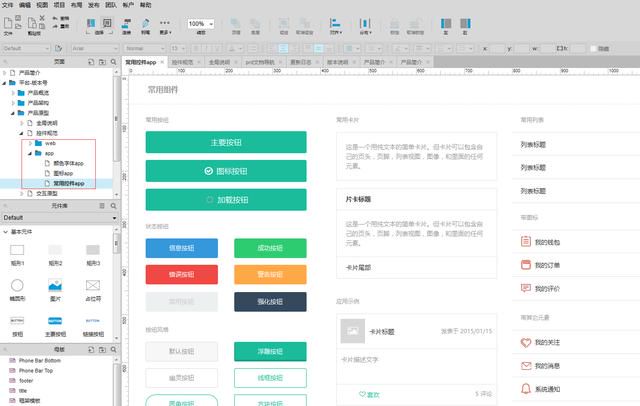Click the 我的订单 list item
This screenshot has width=640, height=406.
pos(576,265)
